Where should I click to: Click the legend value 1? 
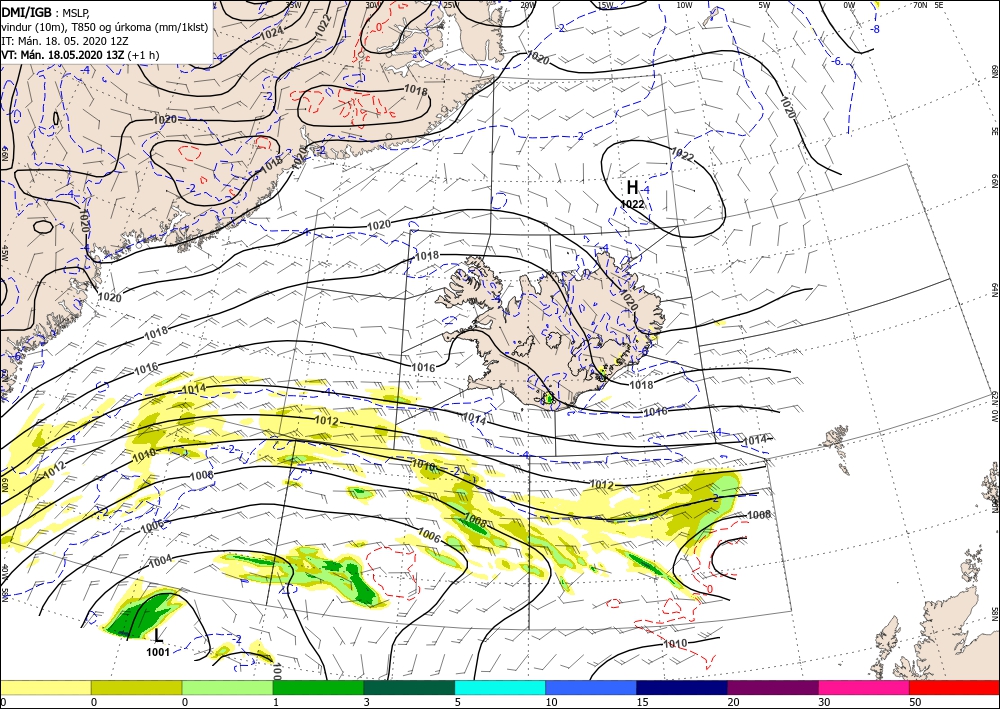coord(276,702)
